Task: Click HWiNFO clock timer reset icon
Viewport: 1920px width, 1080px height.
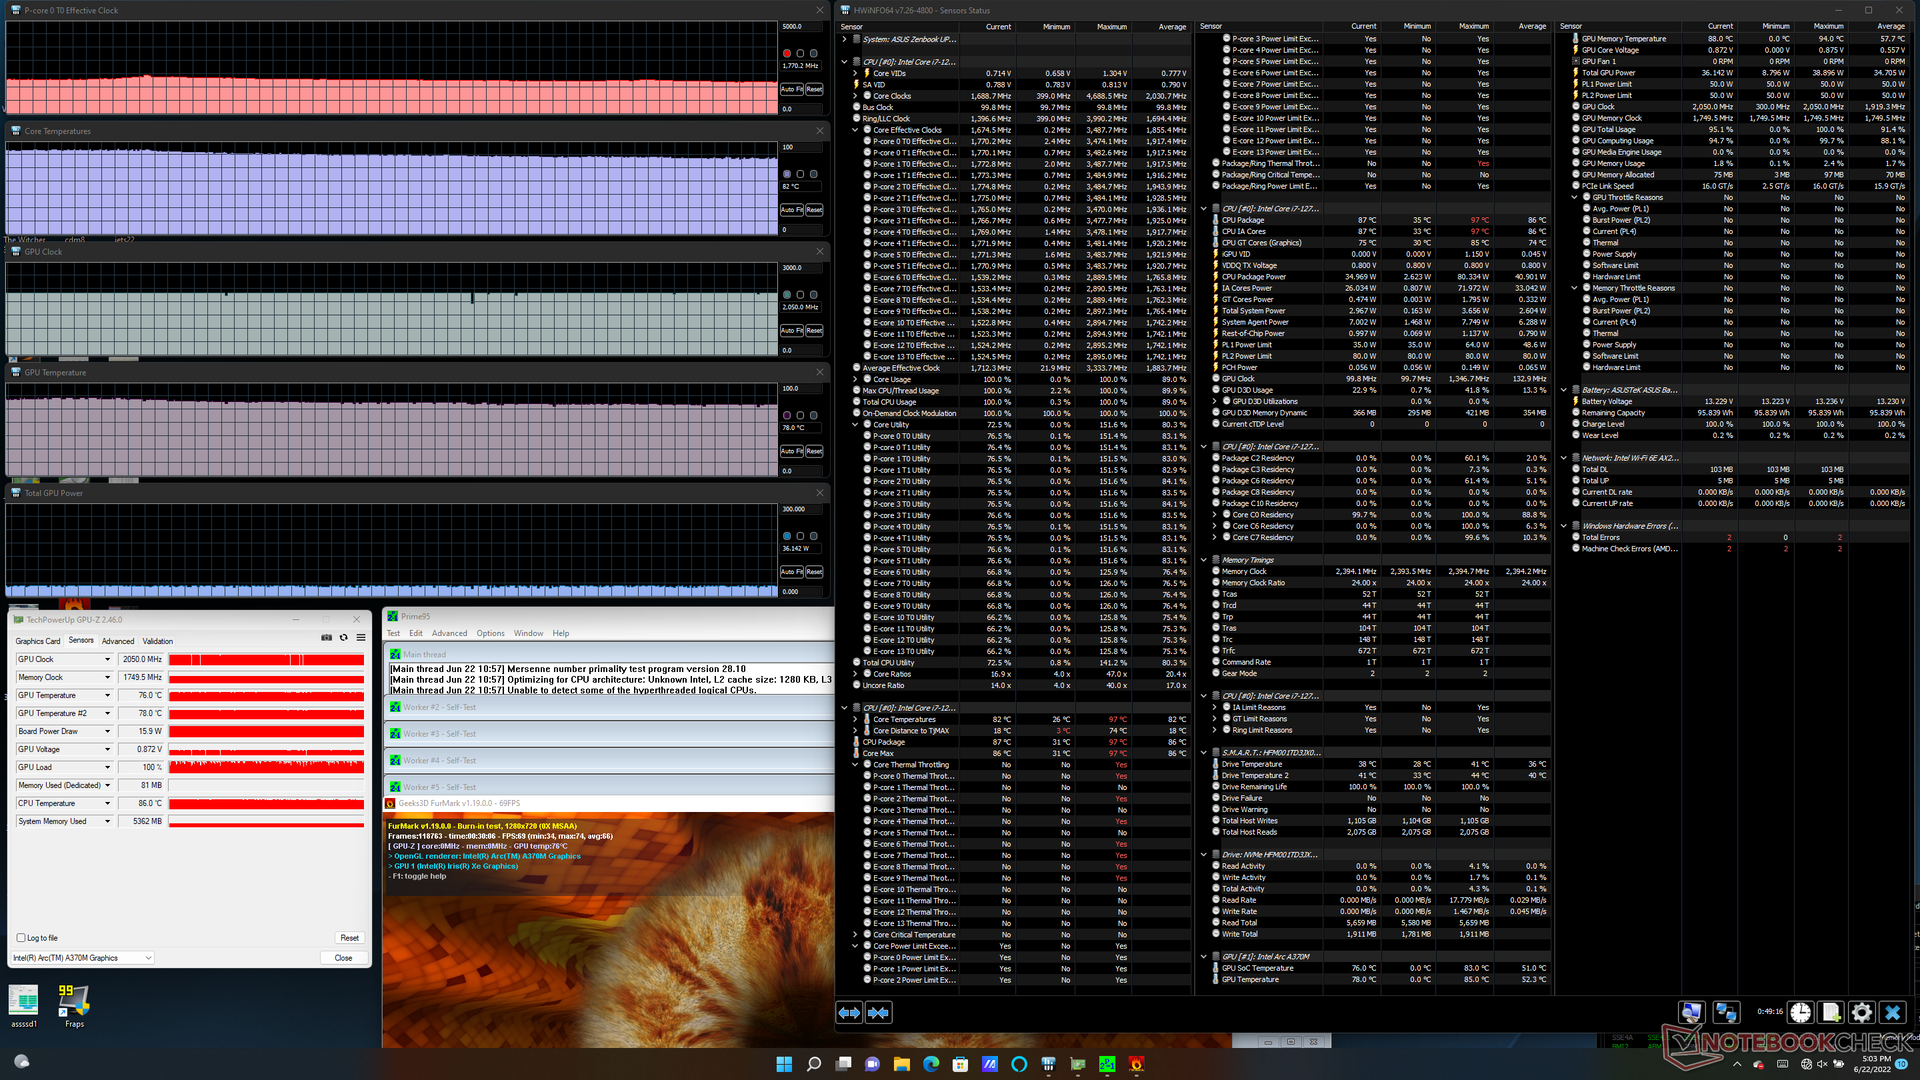Action: [1800, 1012]
